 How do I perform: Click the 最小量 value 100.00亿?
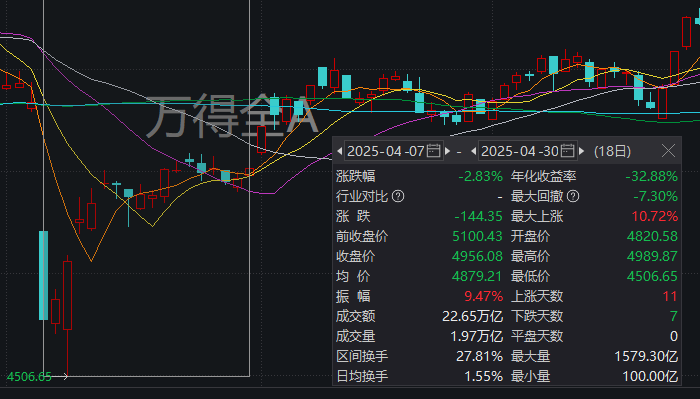coord(650,376)
